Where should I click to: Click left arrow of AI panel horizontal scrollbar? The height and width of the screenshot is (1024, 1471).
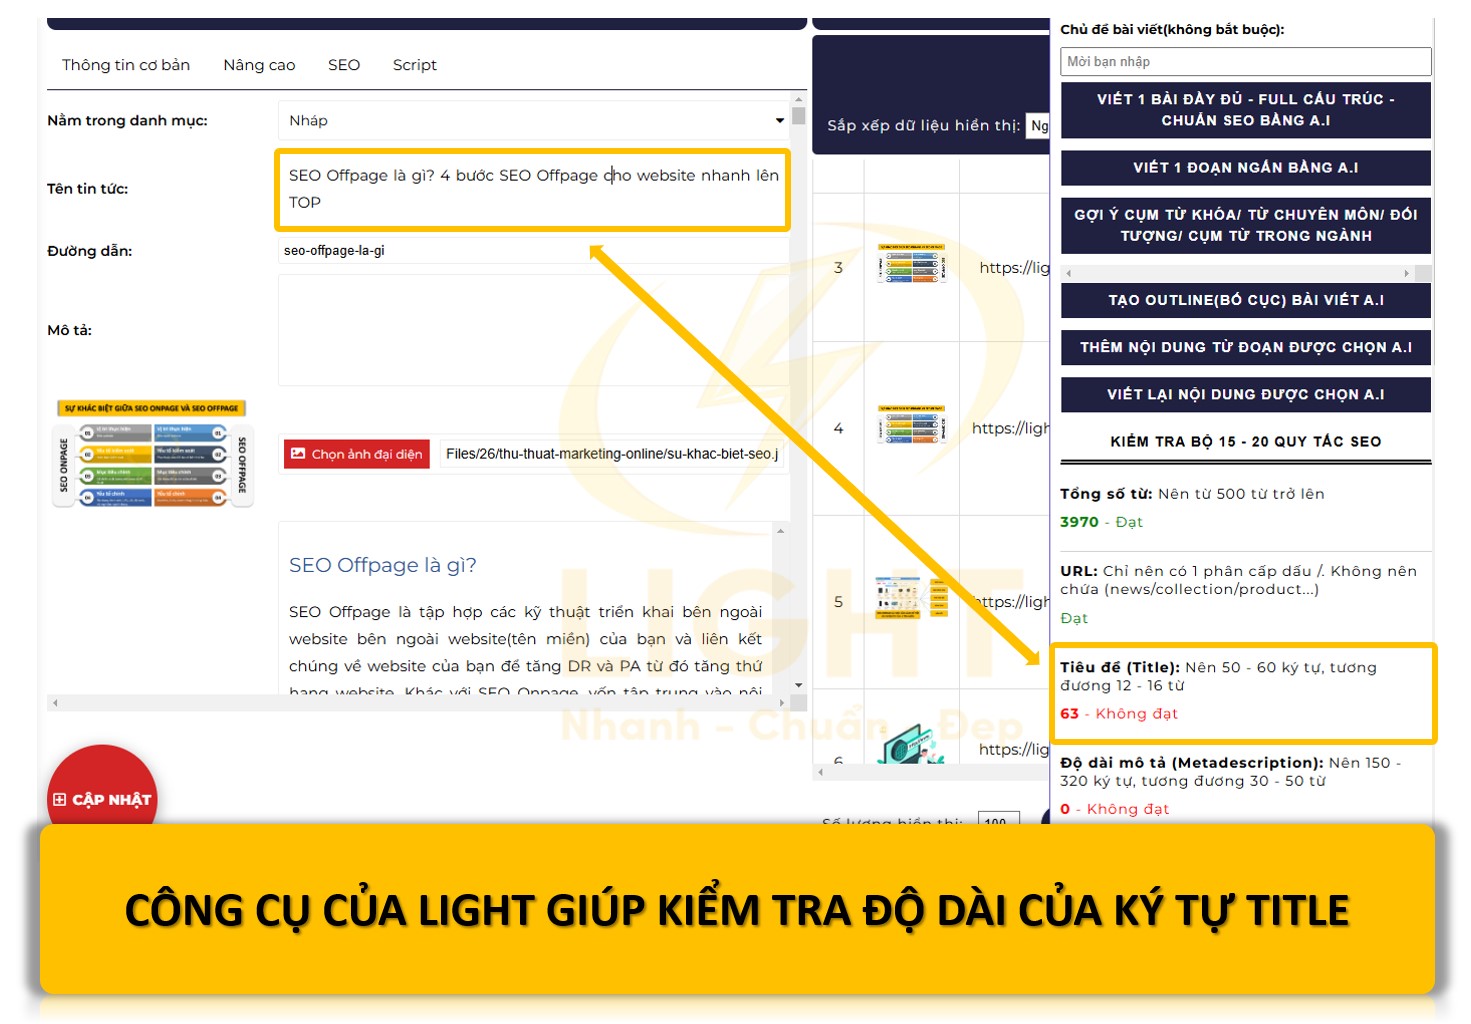tap(1069, 273)
